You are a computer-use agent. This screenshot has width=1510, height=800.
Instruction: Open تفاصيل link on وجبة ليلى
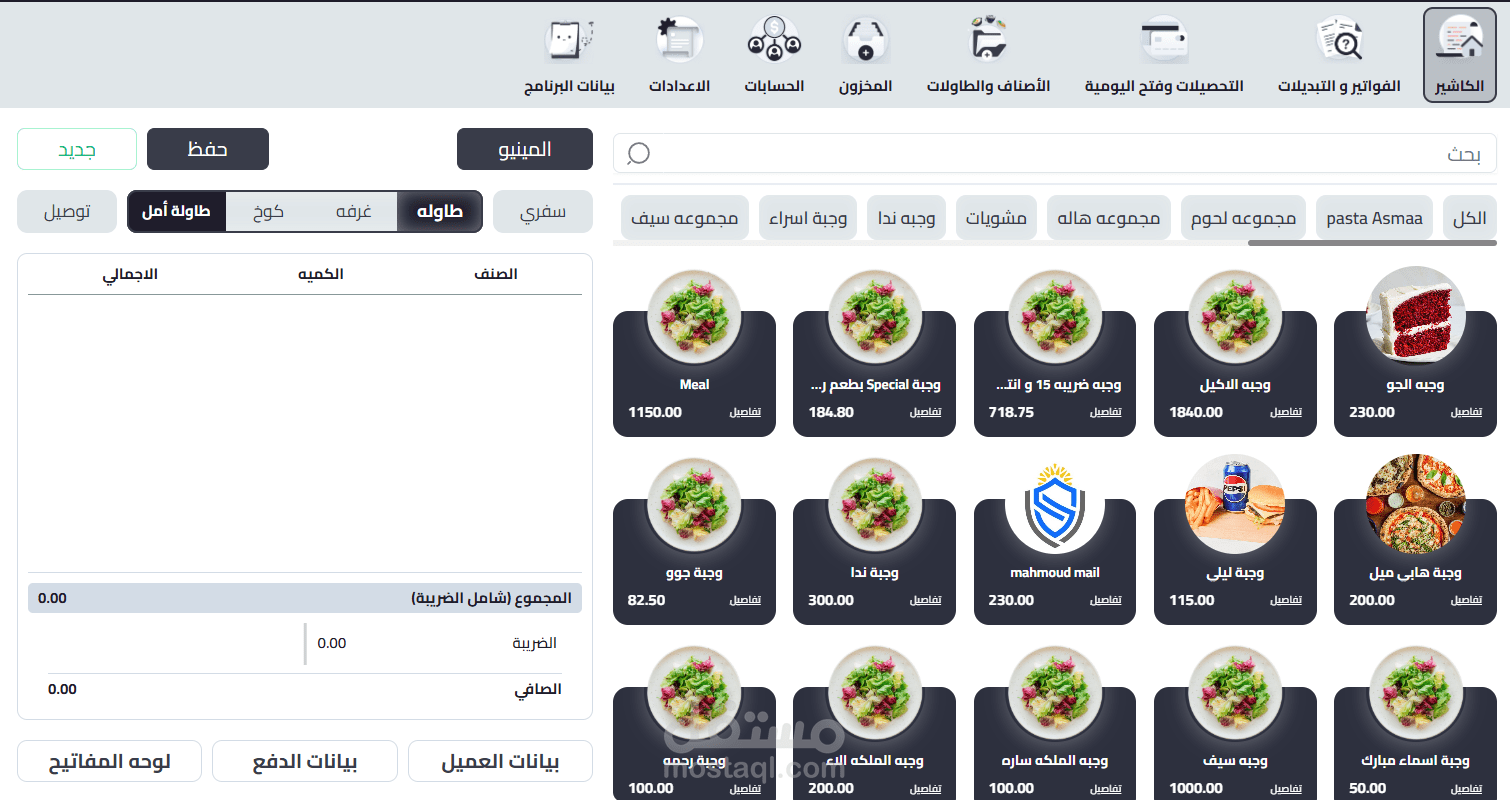(x=1286, y=600)
